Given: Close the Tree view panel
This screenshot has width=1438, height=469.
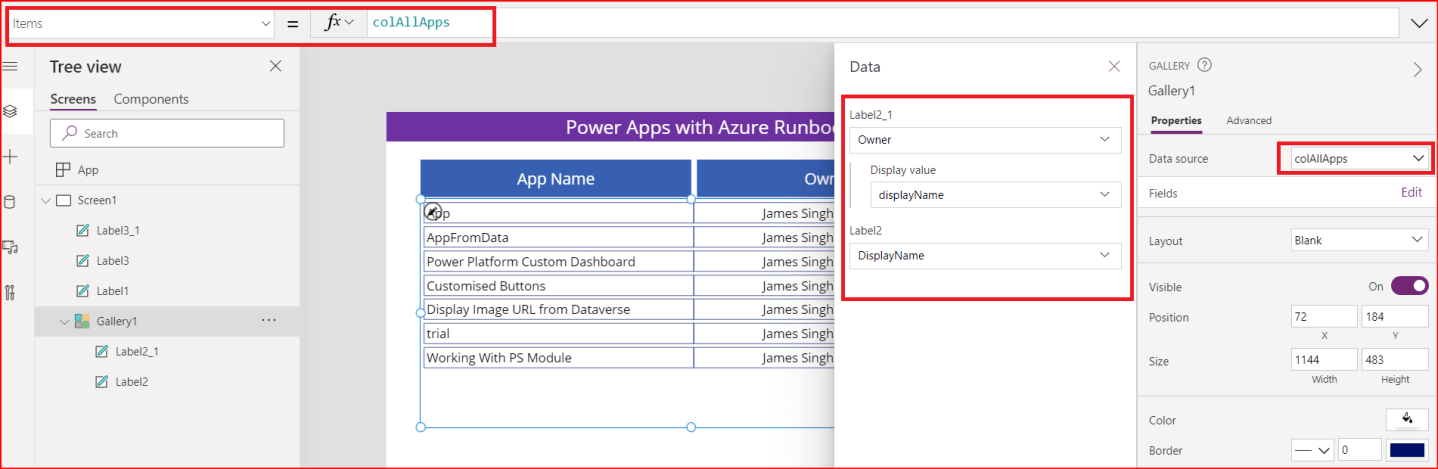Looking at the screenshot, I should point(276,66).
